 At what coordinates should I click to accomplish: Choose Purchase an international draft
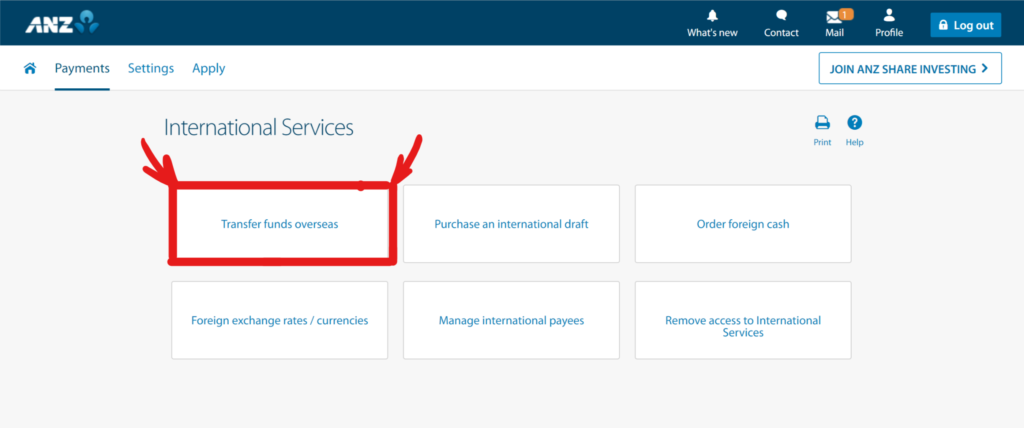[511, 224]
